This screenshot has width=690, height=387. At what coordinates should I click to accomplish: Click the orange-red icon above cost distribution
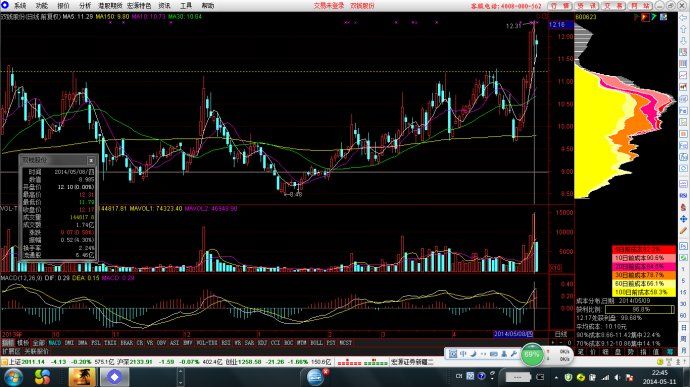pos(645,17)
